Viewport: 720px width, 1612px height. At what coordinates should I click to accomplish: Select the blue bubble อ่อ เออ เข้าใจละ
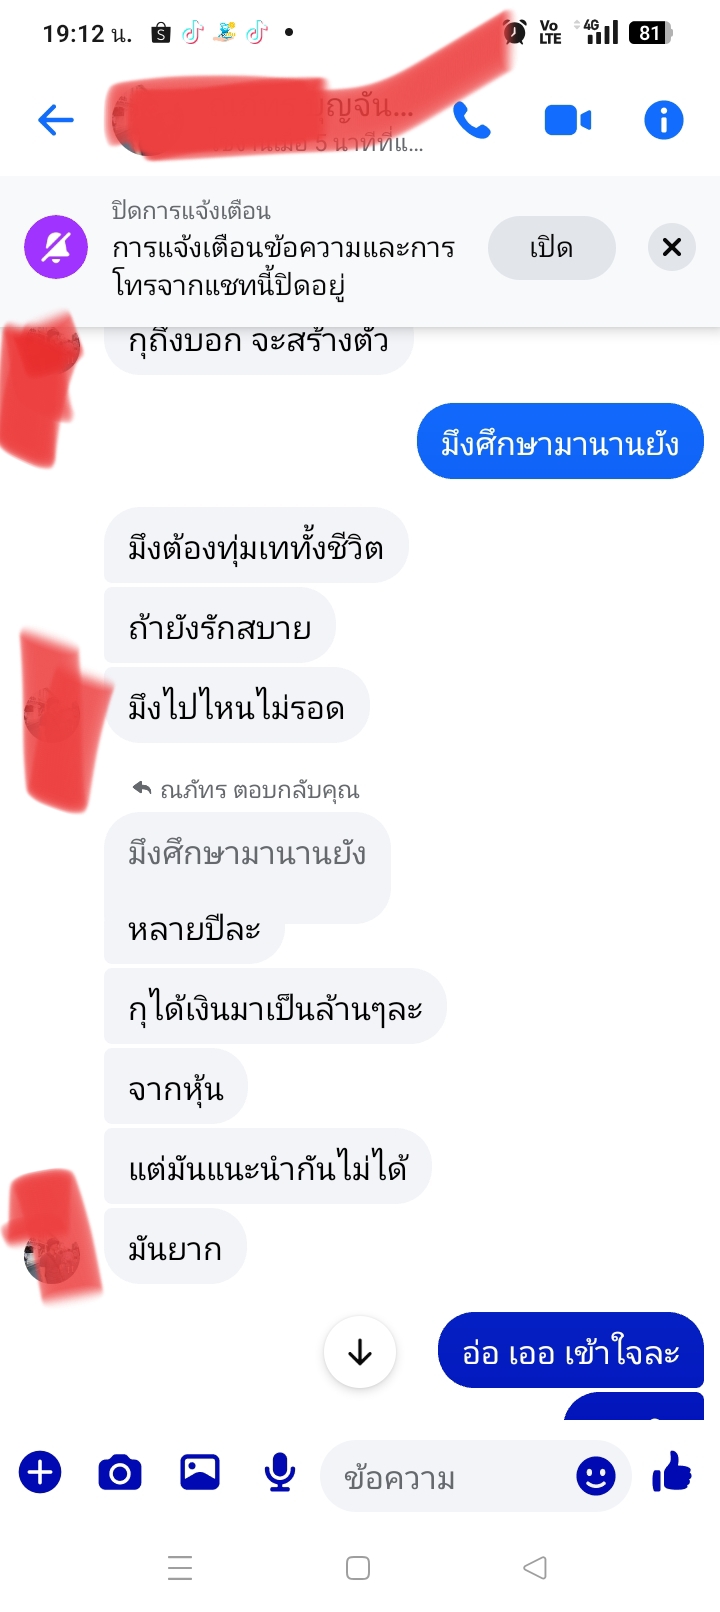pos(571,1353)
